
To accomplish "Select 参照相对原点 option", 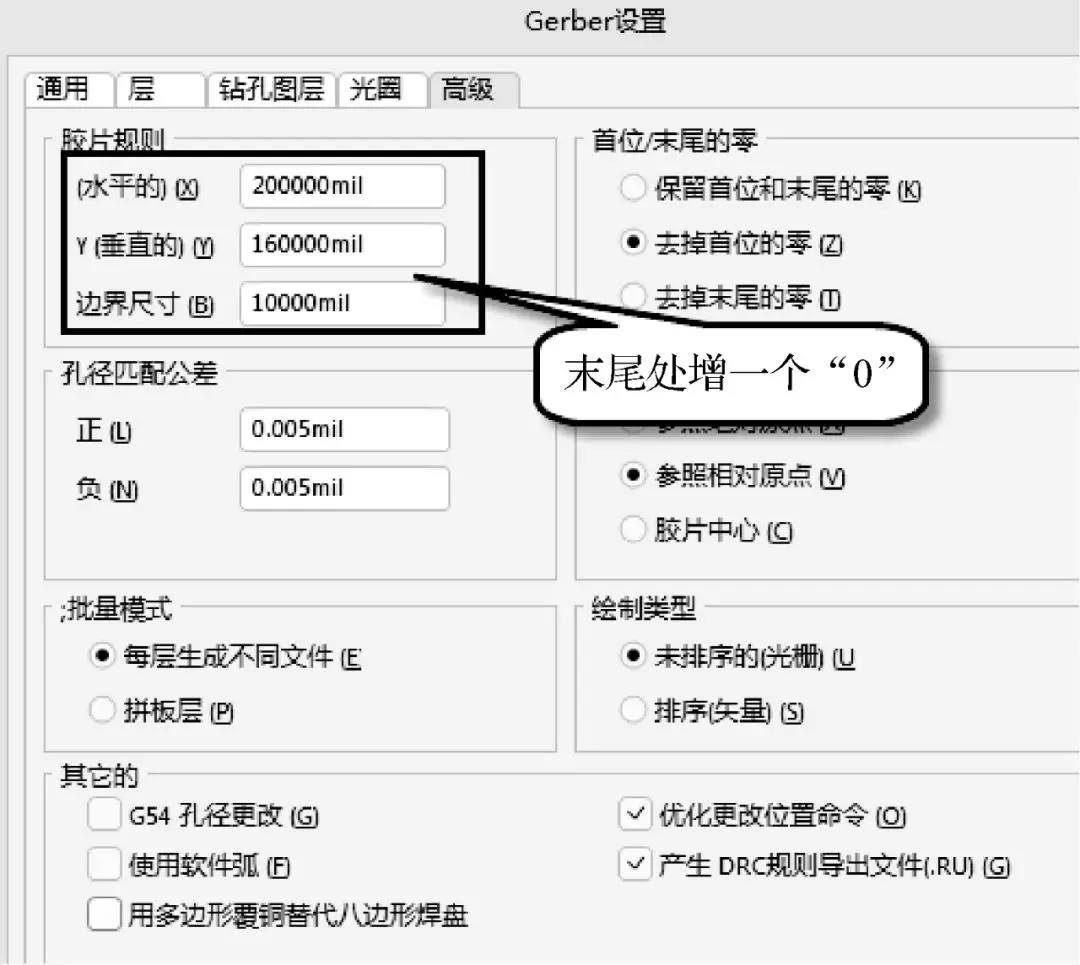I will tap(633, 478).
